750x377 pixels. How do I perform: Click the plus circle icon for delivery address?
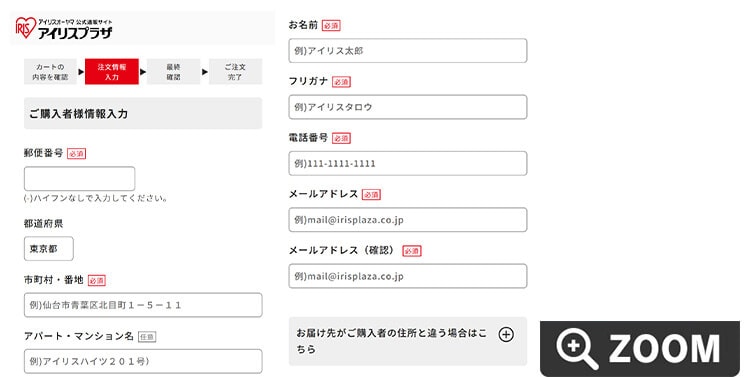(x=506, y=334)
